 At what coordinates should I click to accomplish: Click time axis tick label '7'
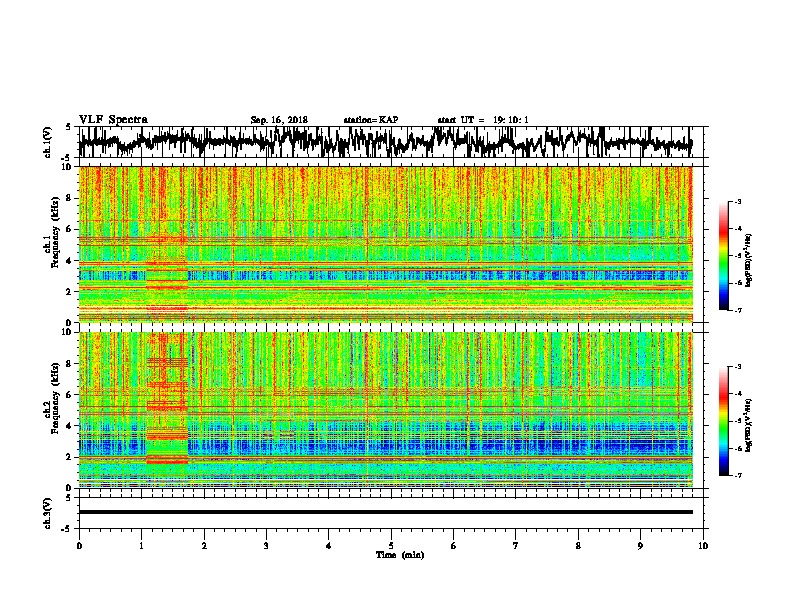pyautogui.click(x=516, y=545)
